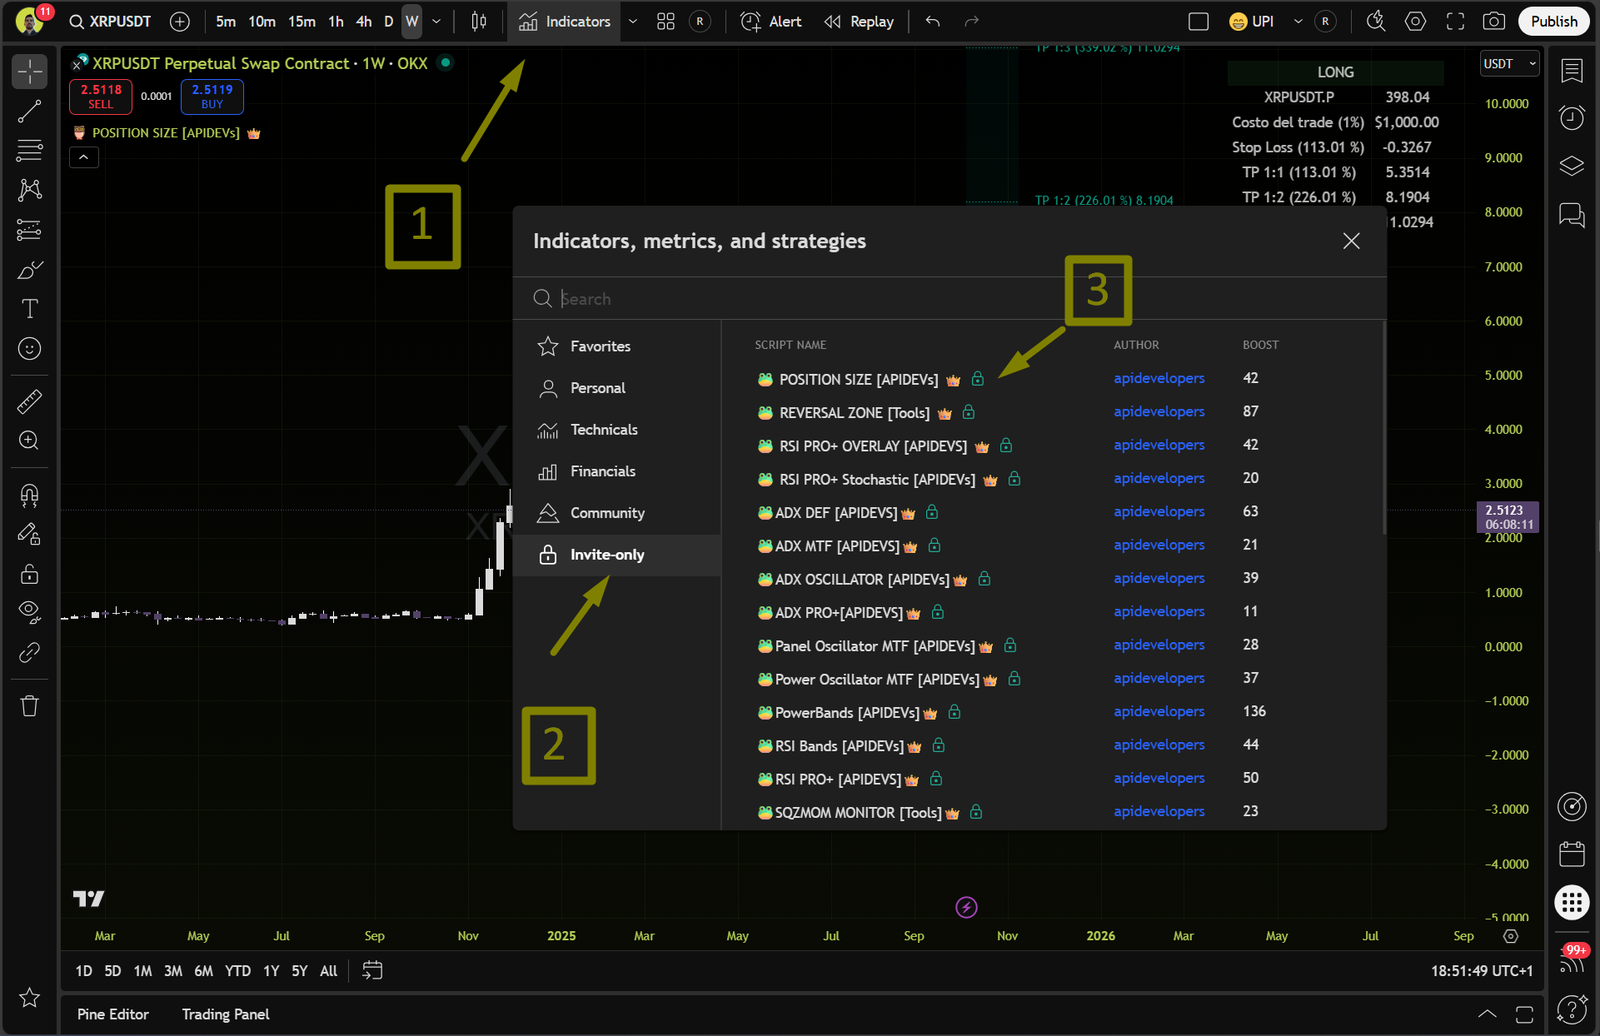Open the forecasting and measurement tools
This screenshot has height=1036, width=1600.
[x=30, y=230]
